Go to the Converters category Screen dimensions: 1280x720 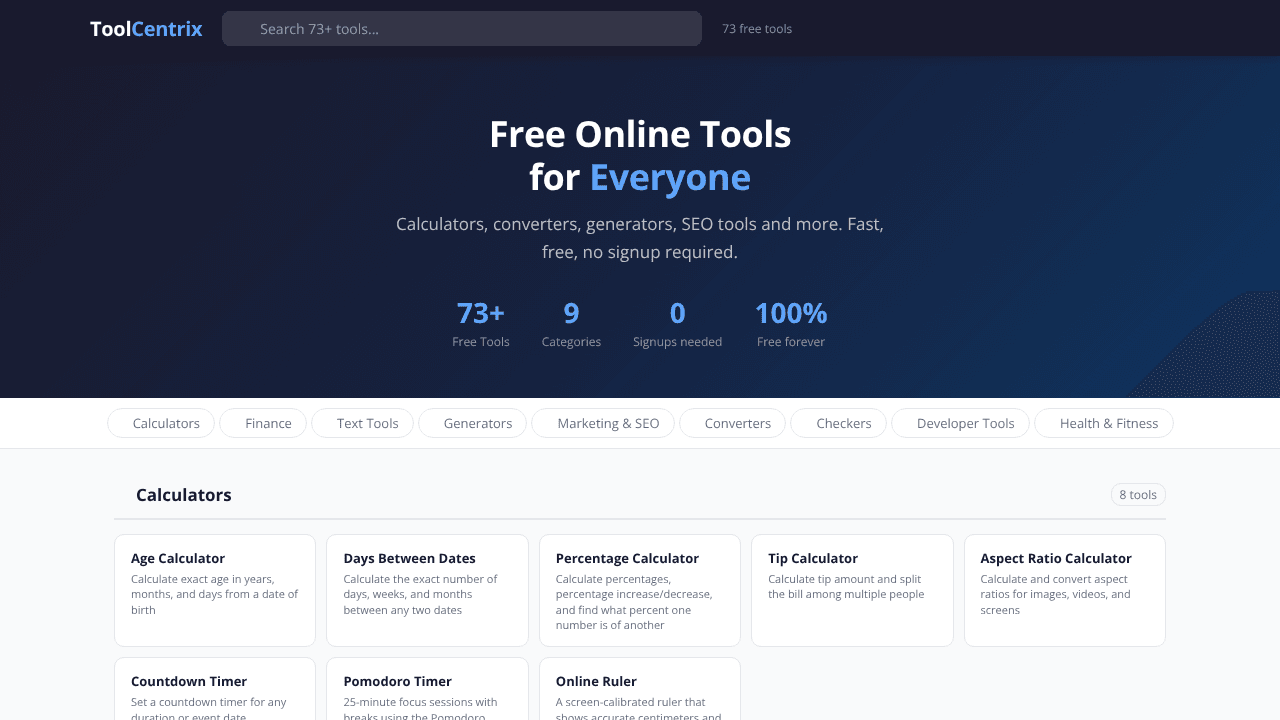[732, 423]
